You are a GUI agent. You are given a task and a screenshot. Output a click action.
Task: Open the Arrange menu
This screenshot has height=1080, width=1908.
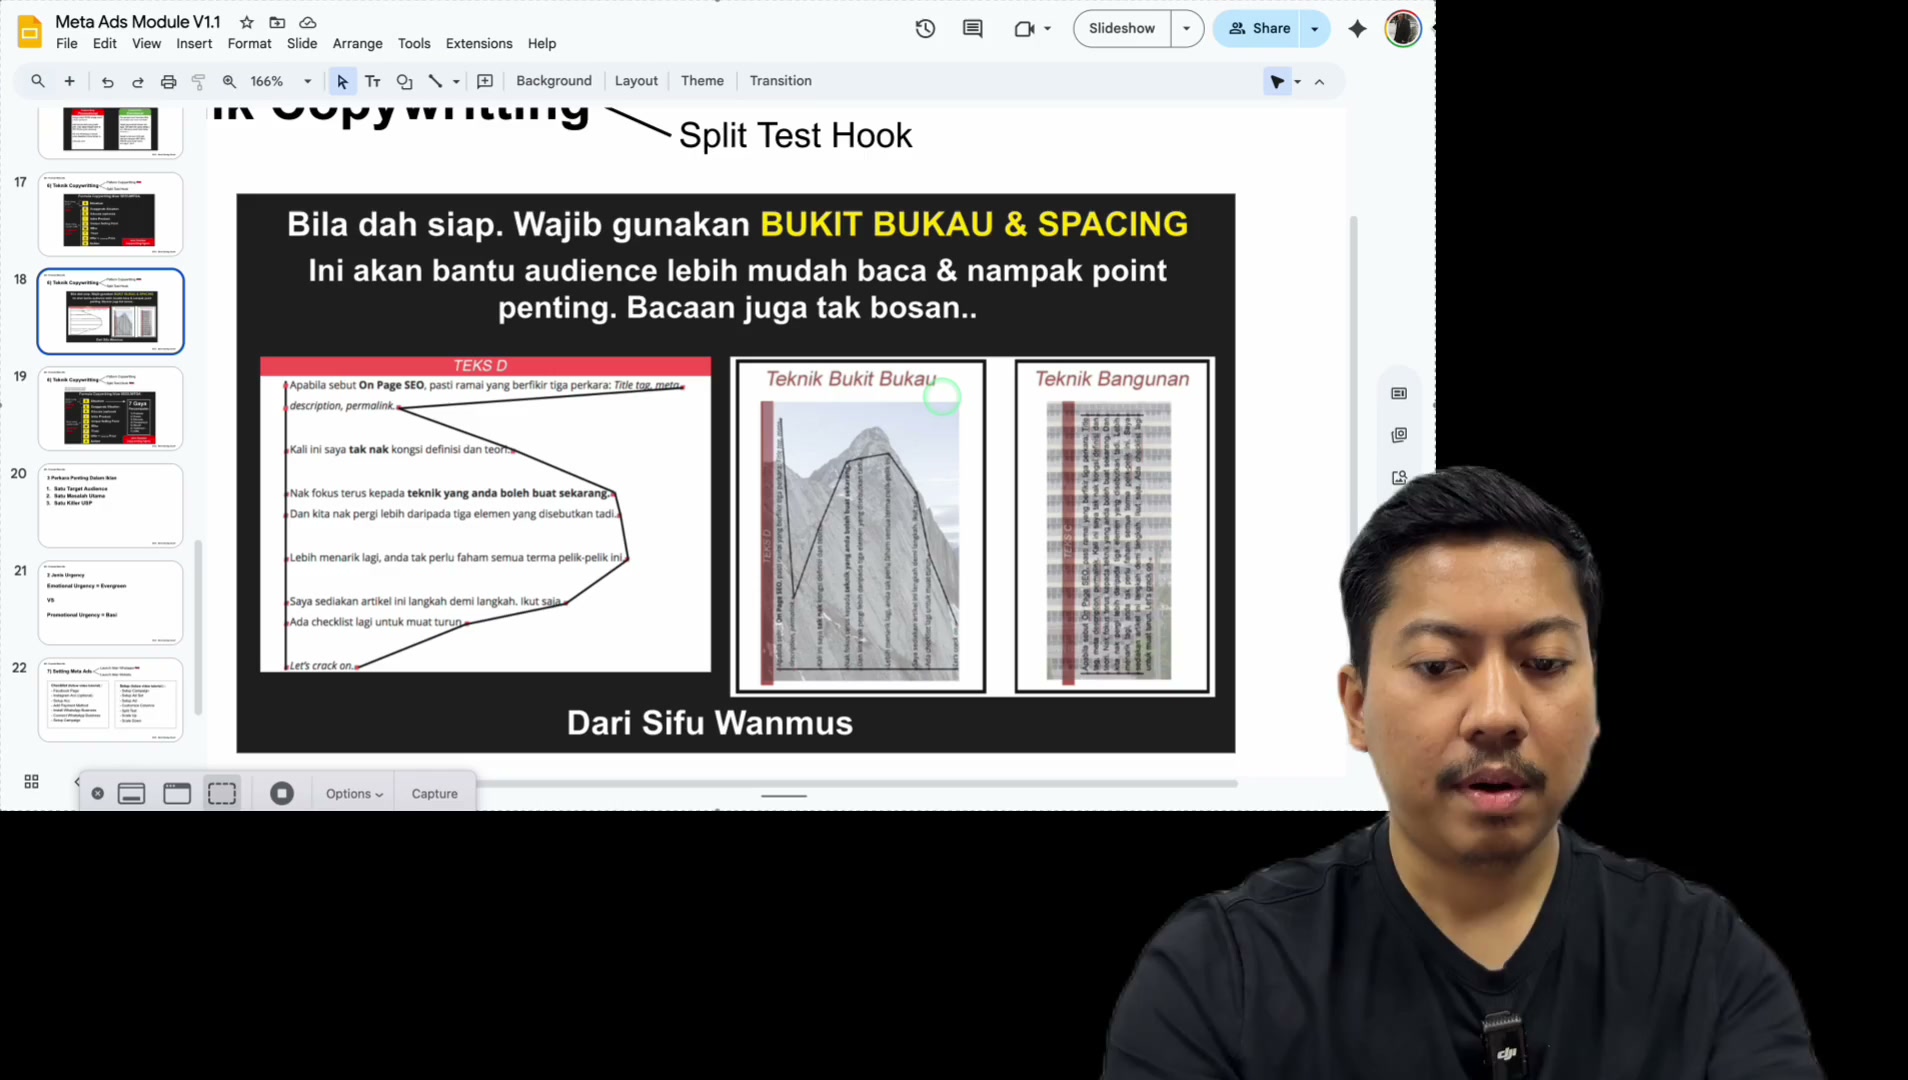(357, 44)
